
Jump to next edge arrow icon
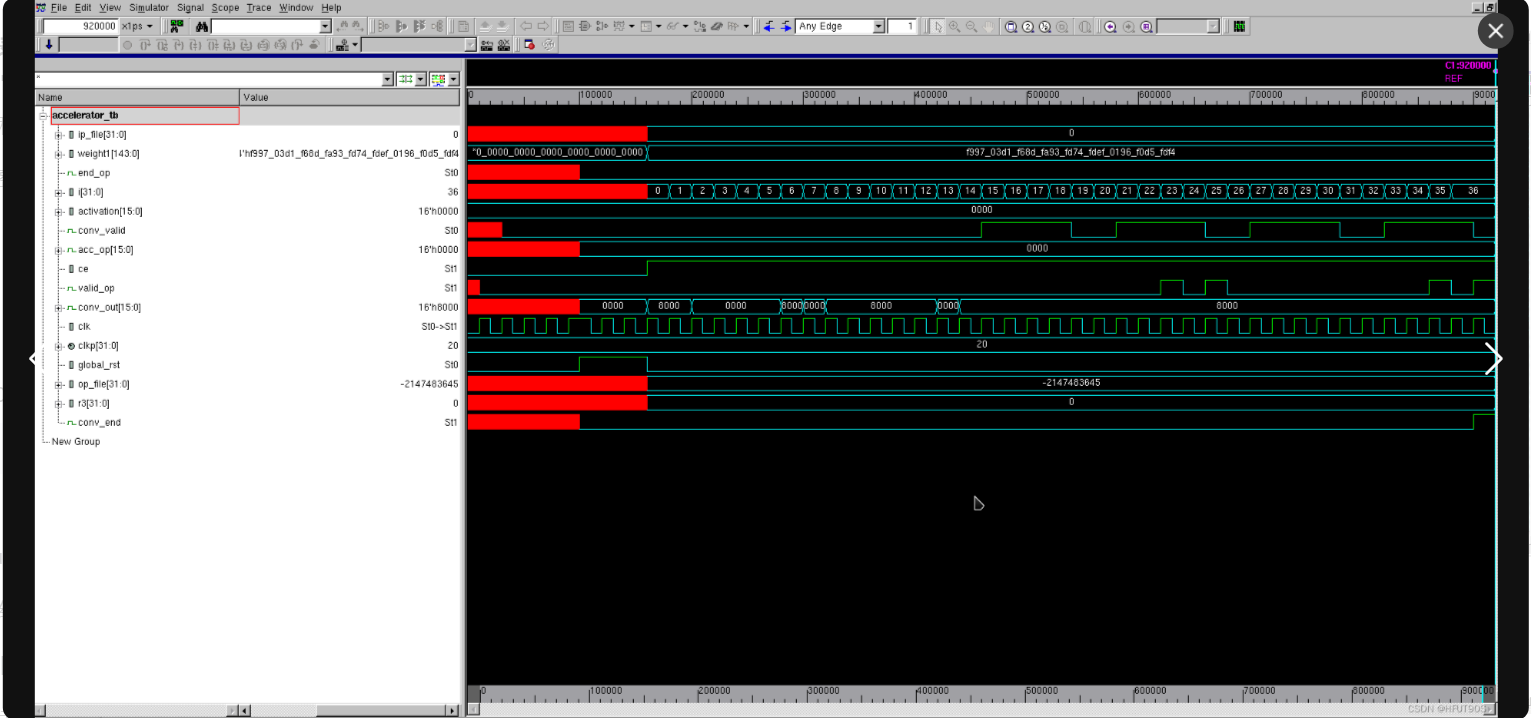pyautogui.click(x=786, y=26)
